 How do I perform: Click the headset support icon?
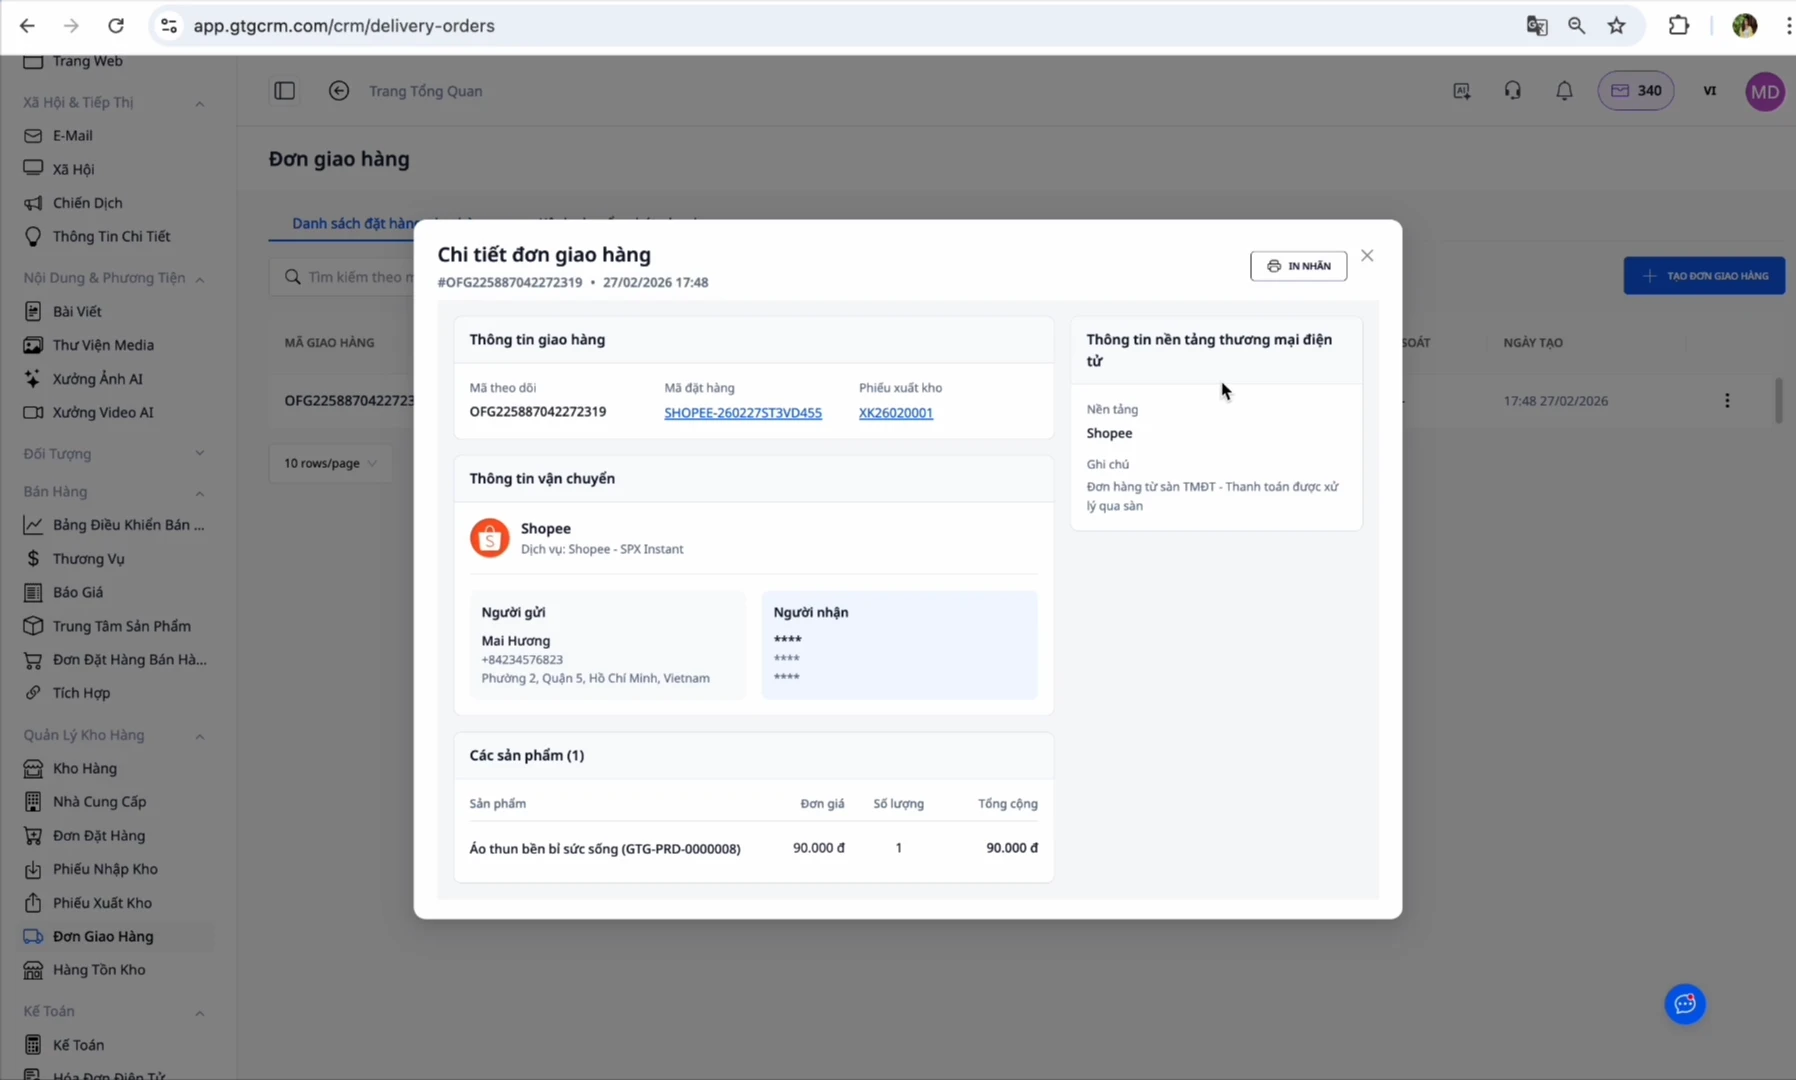coord(1512,91)
